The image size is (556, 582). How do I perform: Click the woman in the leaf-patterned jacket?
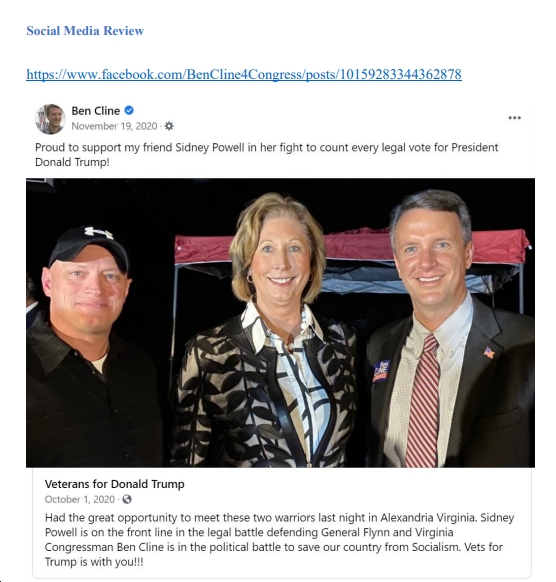[266, 330]
